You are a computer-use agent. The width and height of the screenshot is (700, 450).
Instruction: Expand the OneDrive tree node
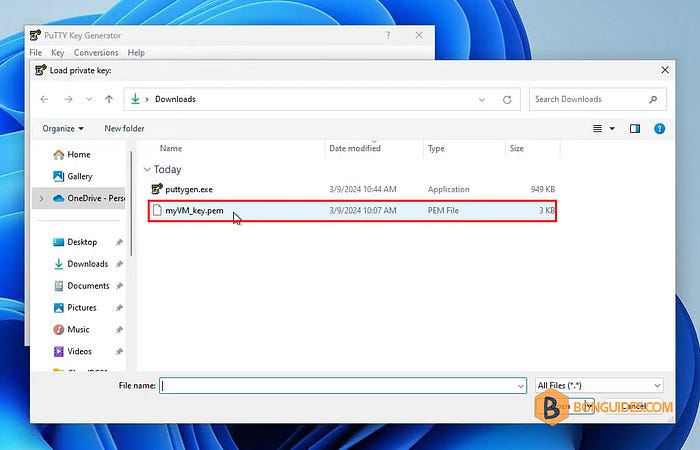[x=42, y=198]
